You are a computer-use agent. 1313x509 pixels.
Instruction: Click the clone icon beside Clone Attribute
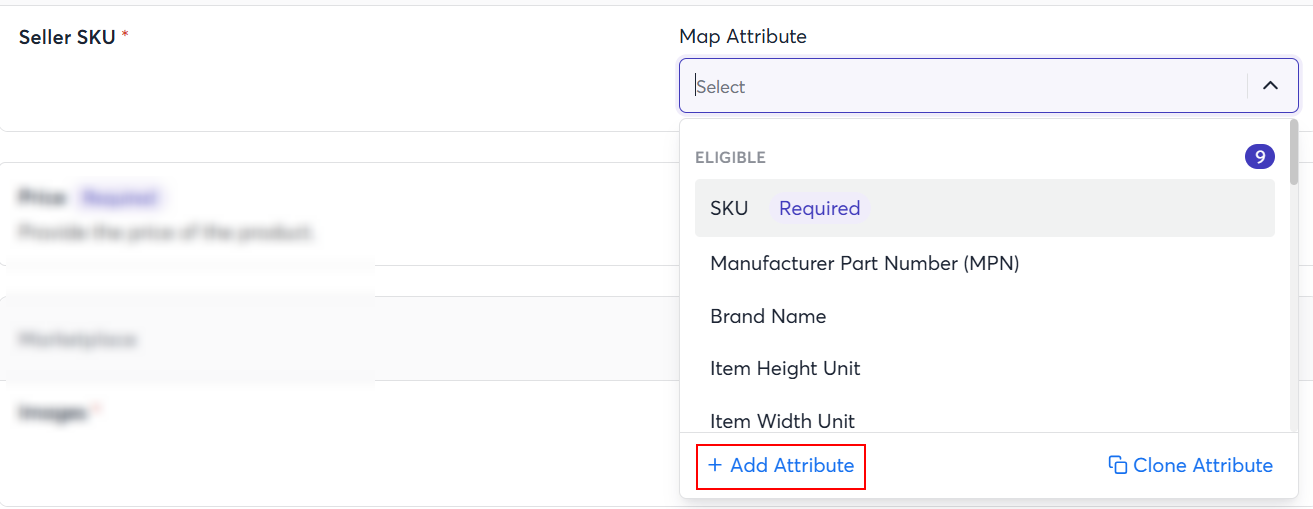(1117, 466)
